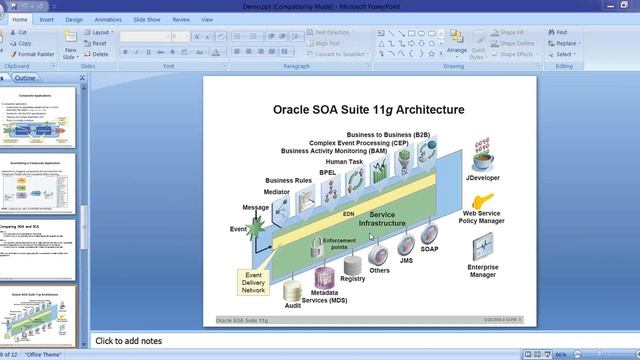Open the Shape Outline menu
Image resolution: width=640 pixels, height=360 pixels.
(513, 43)
